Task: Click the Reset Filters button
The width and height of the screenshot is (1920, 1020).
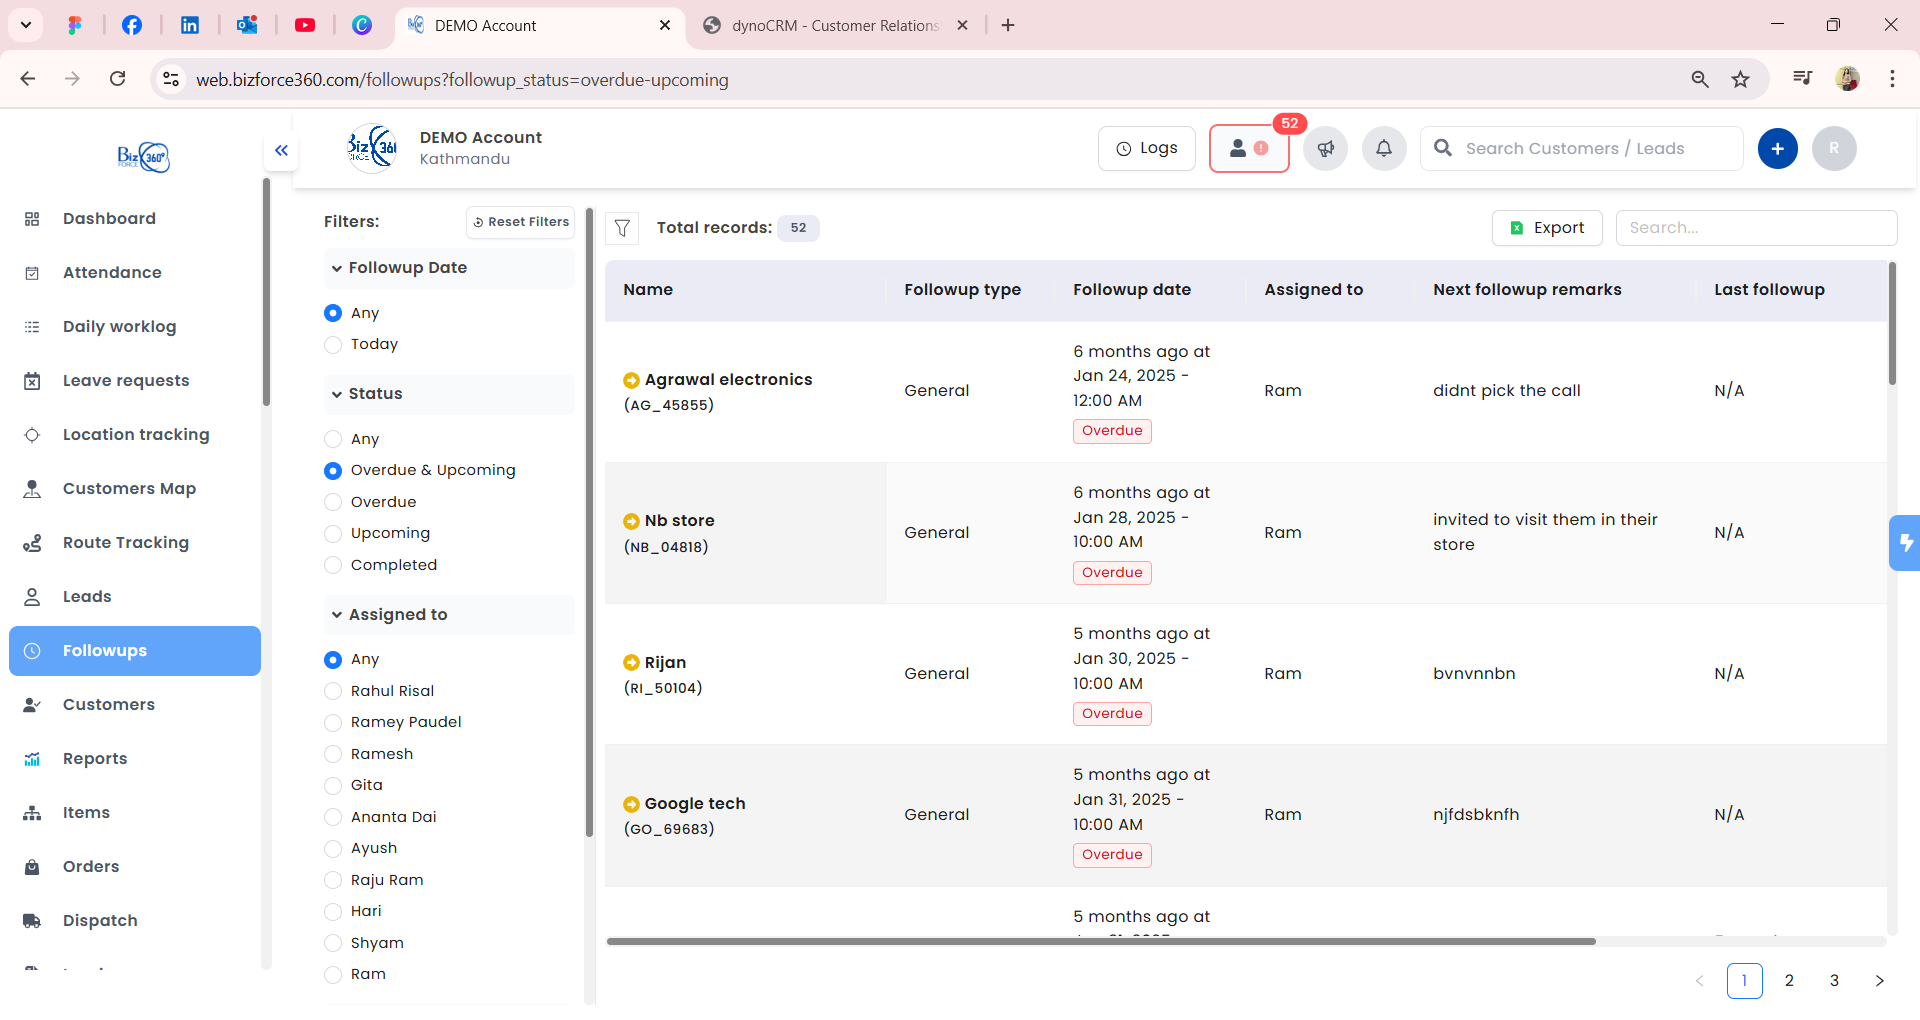Action: pyautogui.click(x=521, y=222)
